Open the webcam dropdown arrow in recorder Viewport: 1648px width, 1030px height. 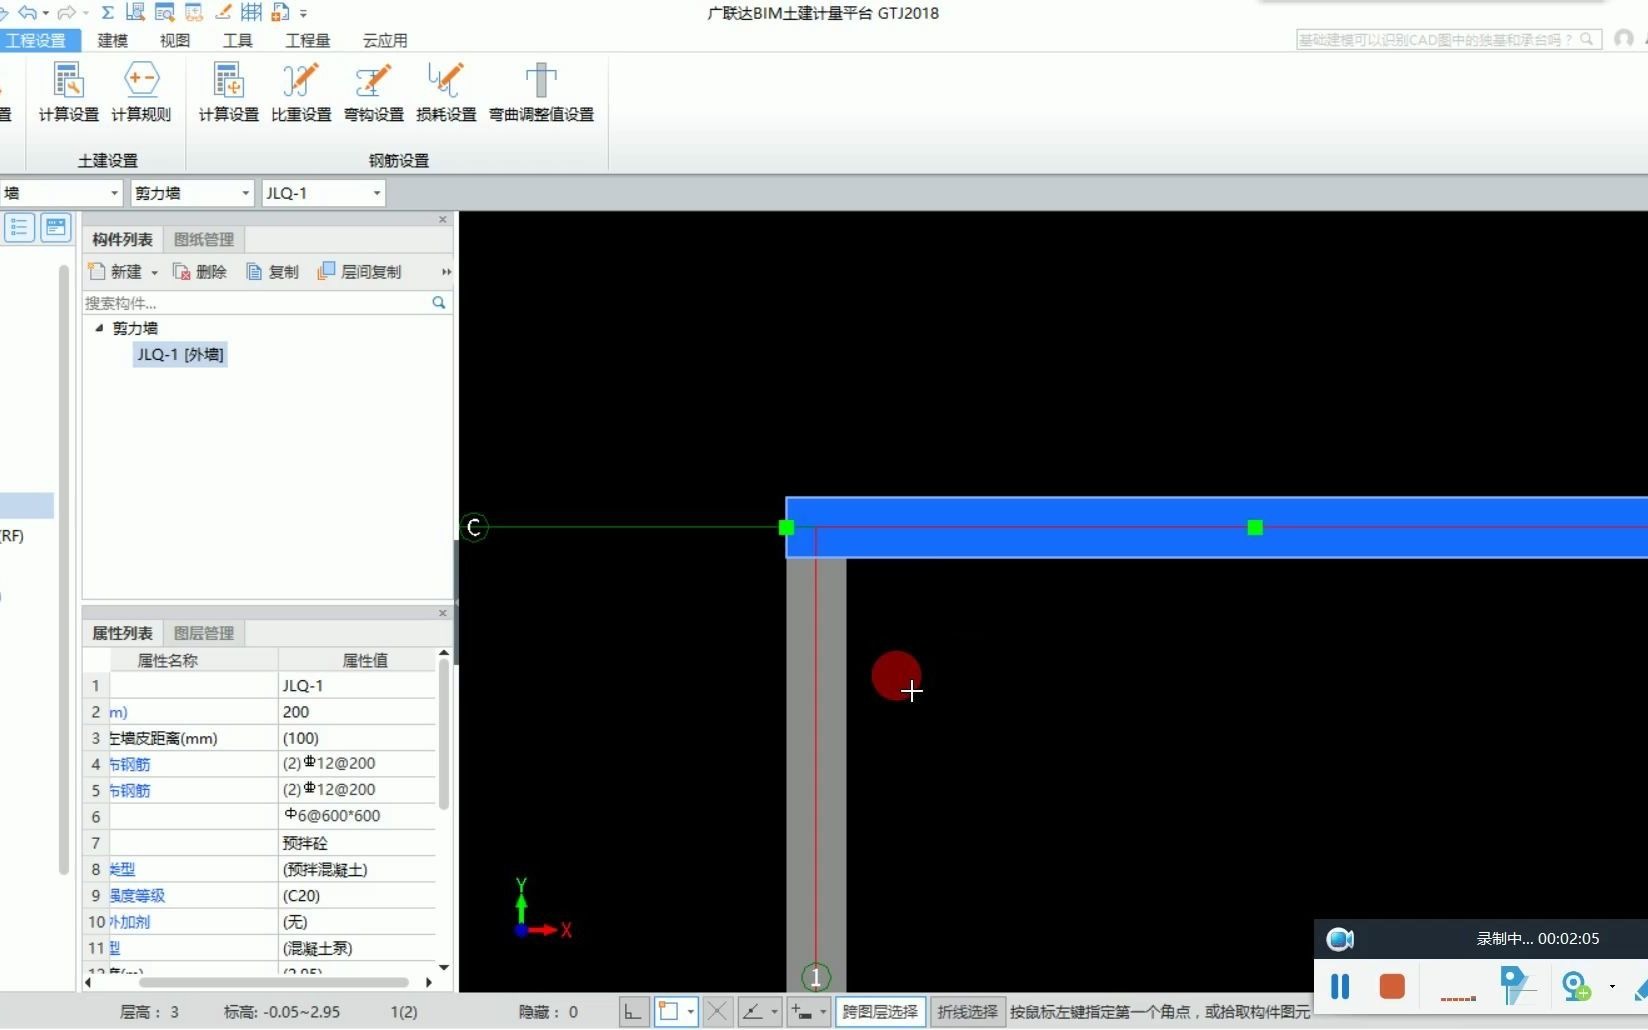(1612, 987)
